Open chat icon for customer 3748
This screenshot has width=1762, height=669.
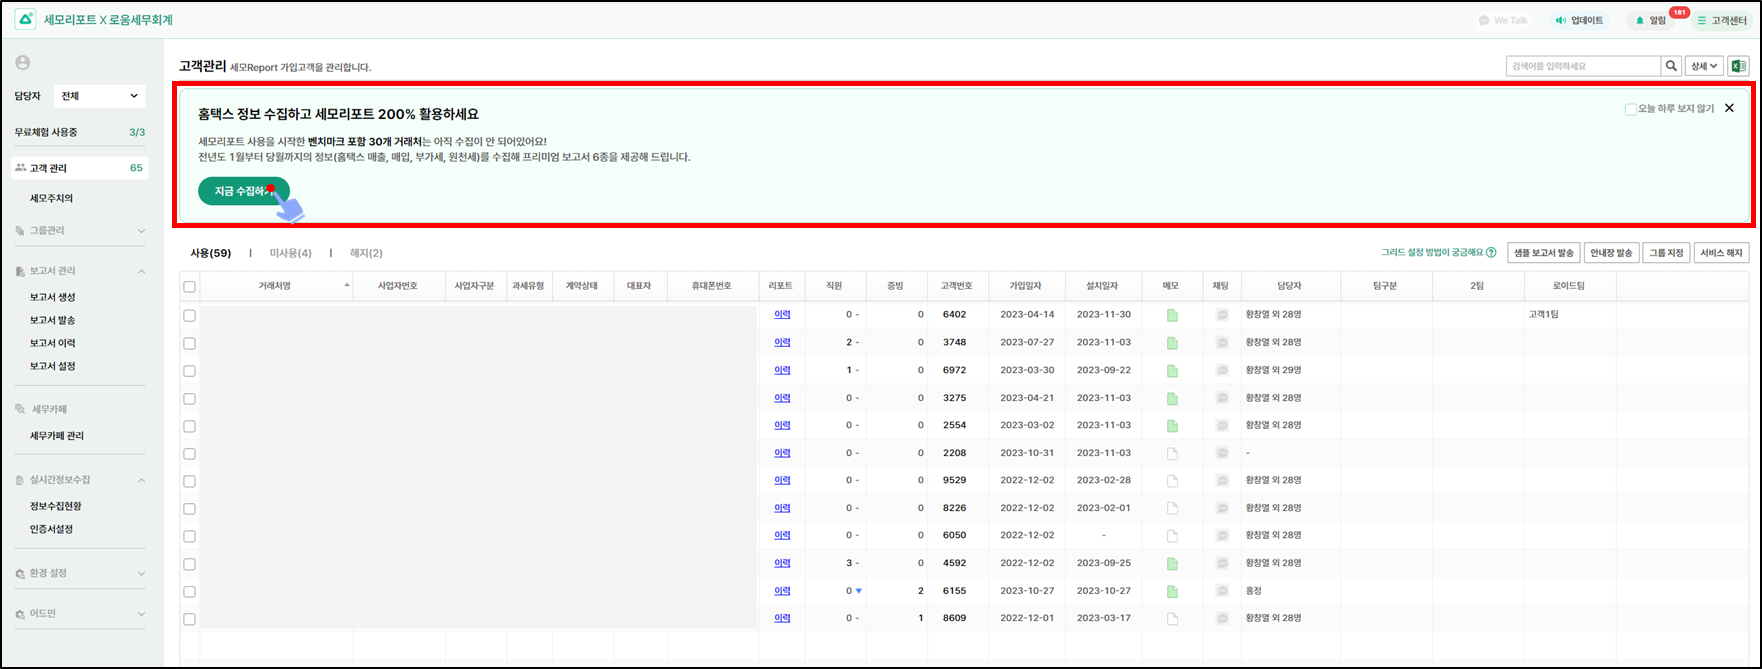click(x=1221, y=342)
